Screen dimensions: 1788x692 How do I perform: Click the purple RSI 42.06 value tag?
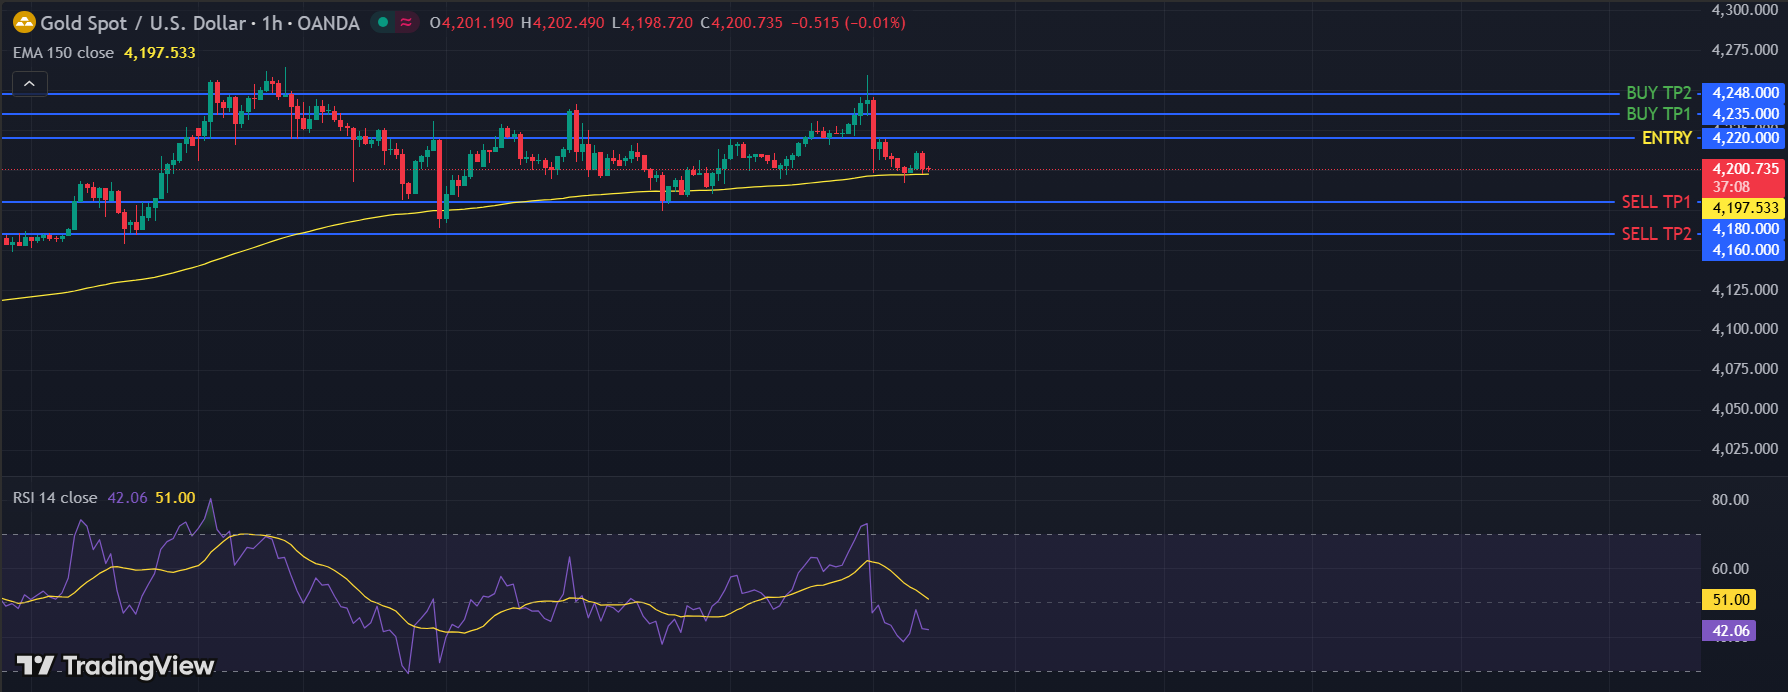[x=1730, y=631]
